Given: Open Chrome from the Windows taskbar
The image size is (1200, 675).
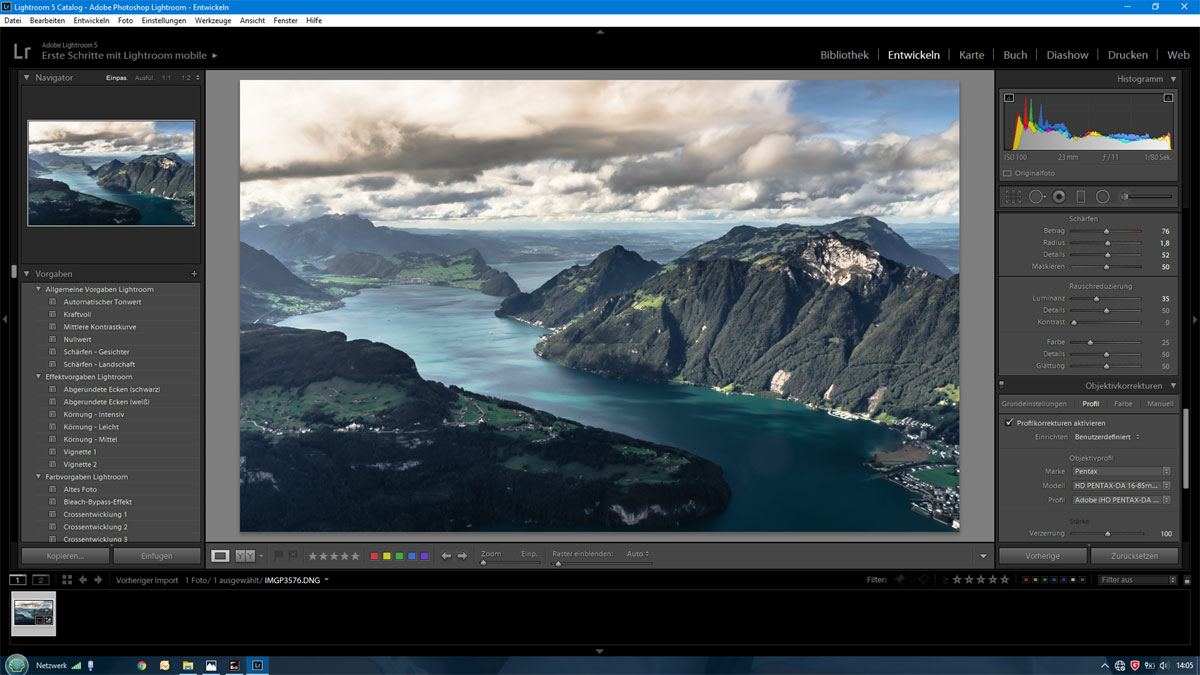Looking at the screenshot, I should [x=141, y=665].
